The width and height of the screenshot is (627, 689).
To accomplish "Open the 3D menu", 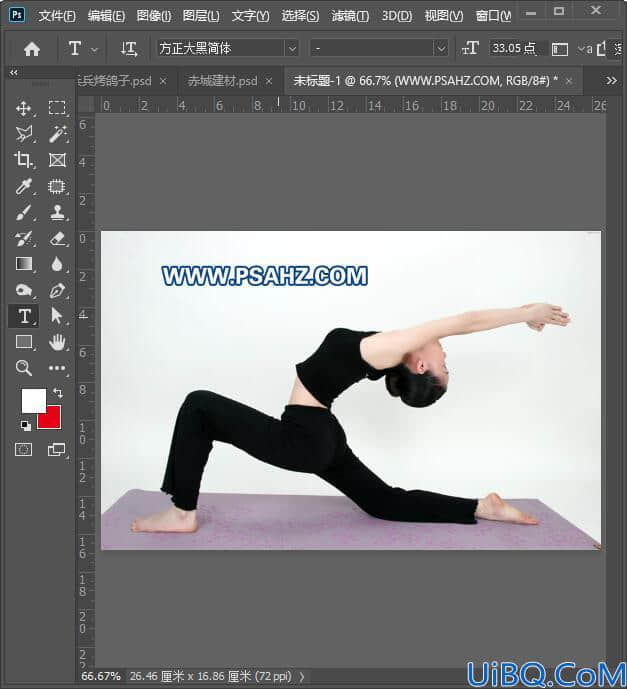I will [396, 16].
